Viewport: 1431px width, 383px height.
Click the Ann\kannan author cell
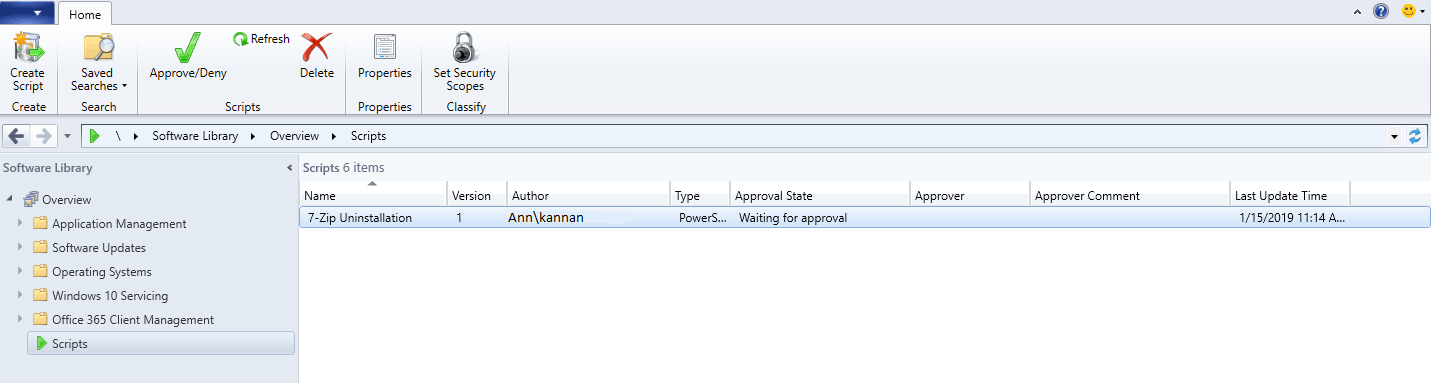point(546,217)
